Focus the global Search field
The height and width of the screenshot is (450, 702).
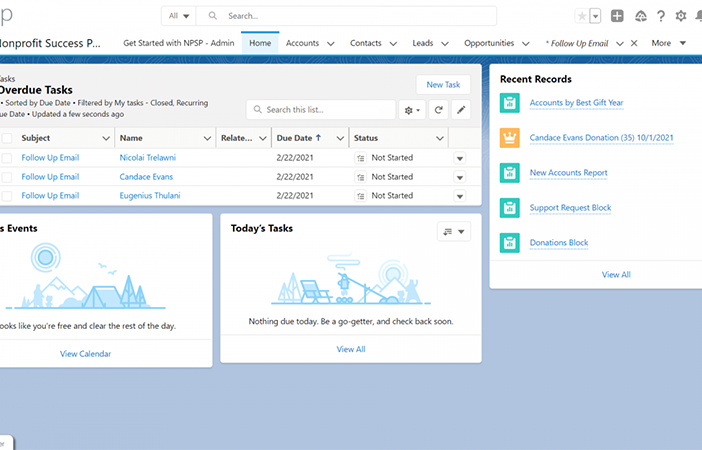tap(346, 16)
